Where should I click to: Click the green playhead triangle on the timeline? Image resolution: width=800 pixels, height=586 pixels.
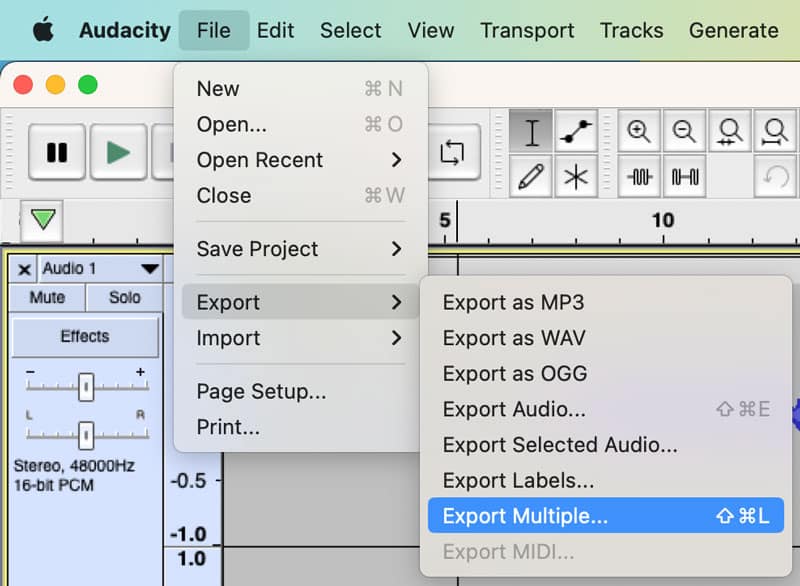coord(42,220)
